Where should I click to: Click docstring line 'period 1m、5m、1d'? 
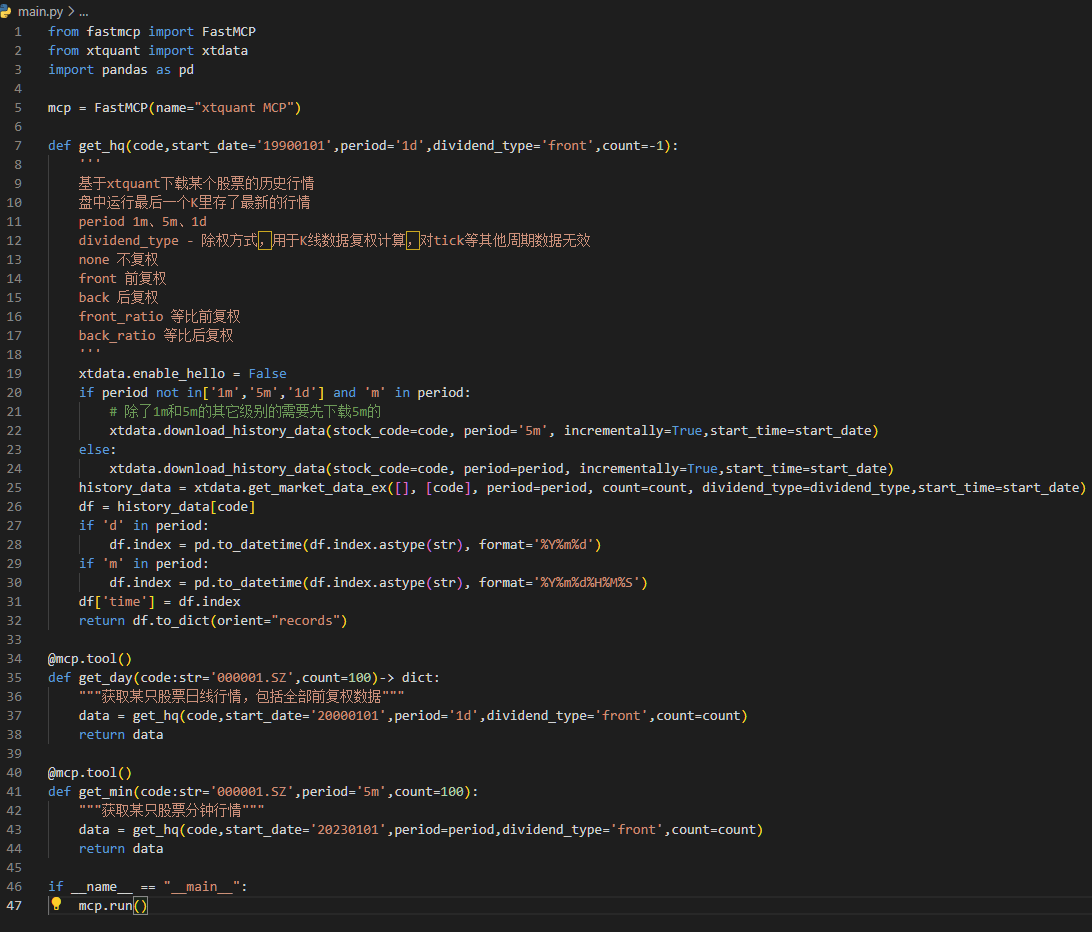tap(143, 222)
